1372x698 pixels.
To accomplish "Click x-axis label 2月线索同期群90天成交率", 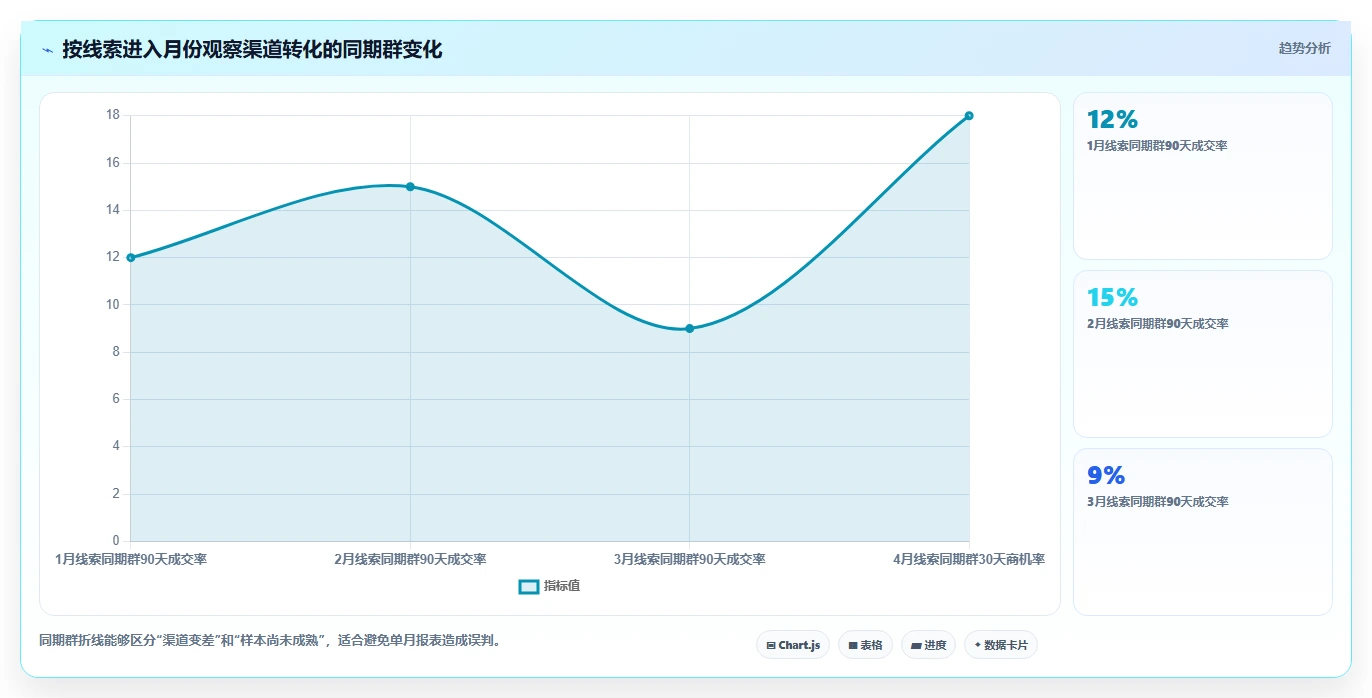I will point(410,560).
